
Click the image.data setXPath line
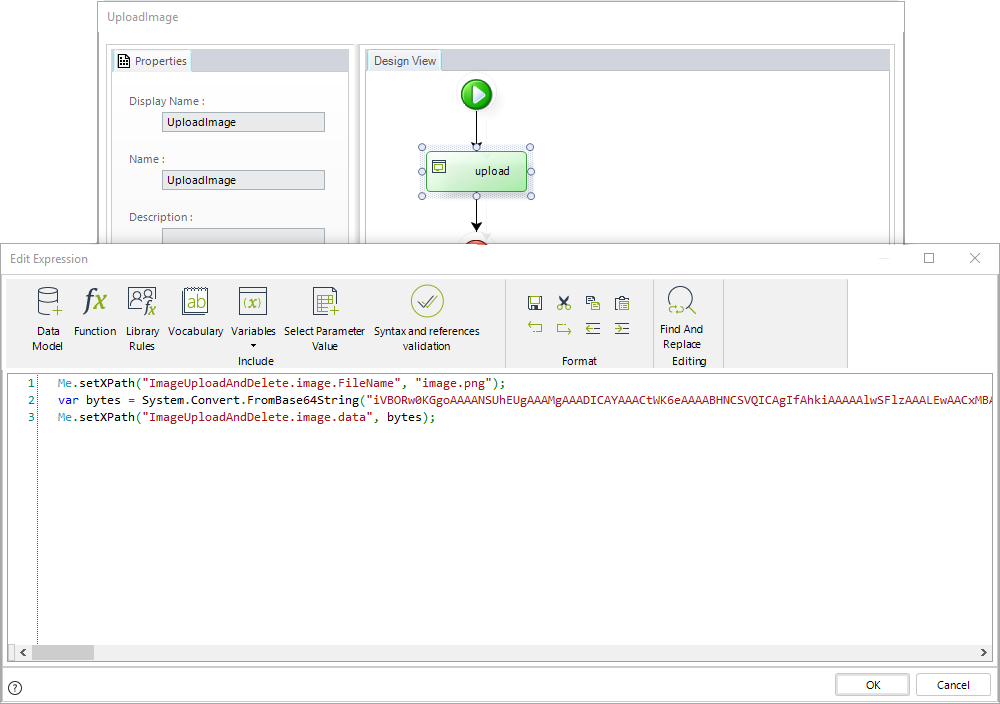pos(246,417)
